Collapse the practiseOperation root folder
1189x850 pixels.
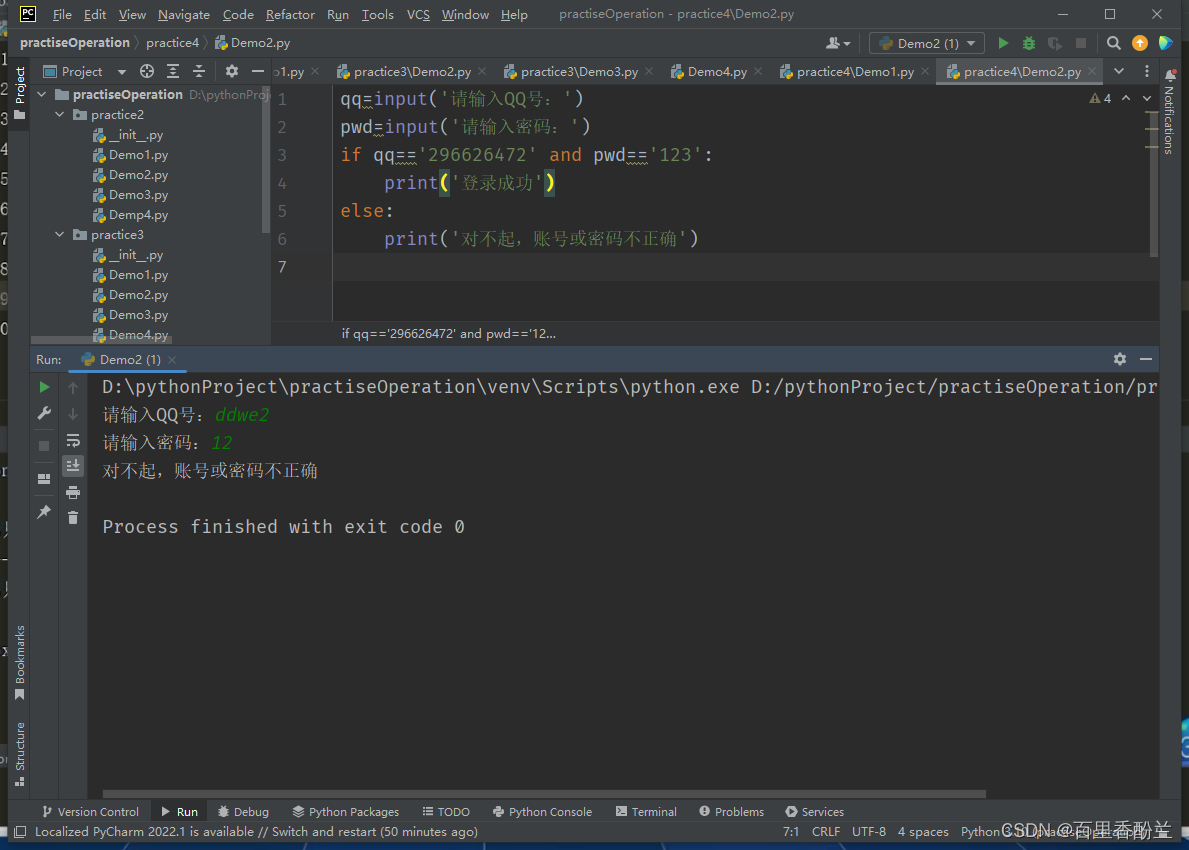coord(42,94)
